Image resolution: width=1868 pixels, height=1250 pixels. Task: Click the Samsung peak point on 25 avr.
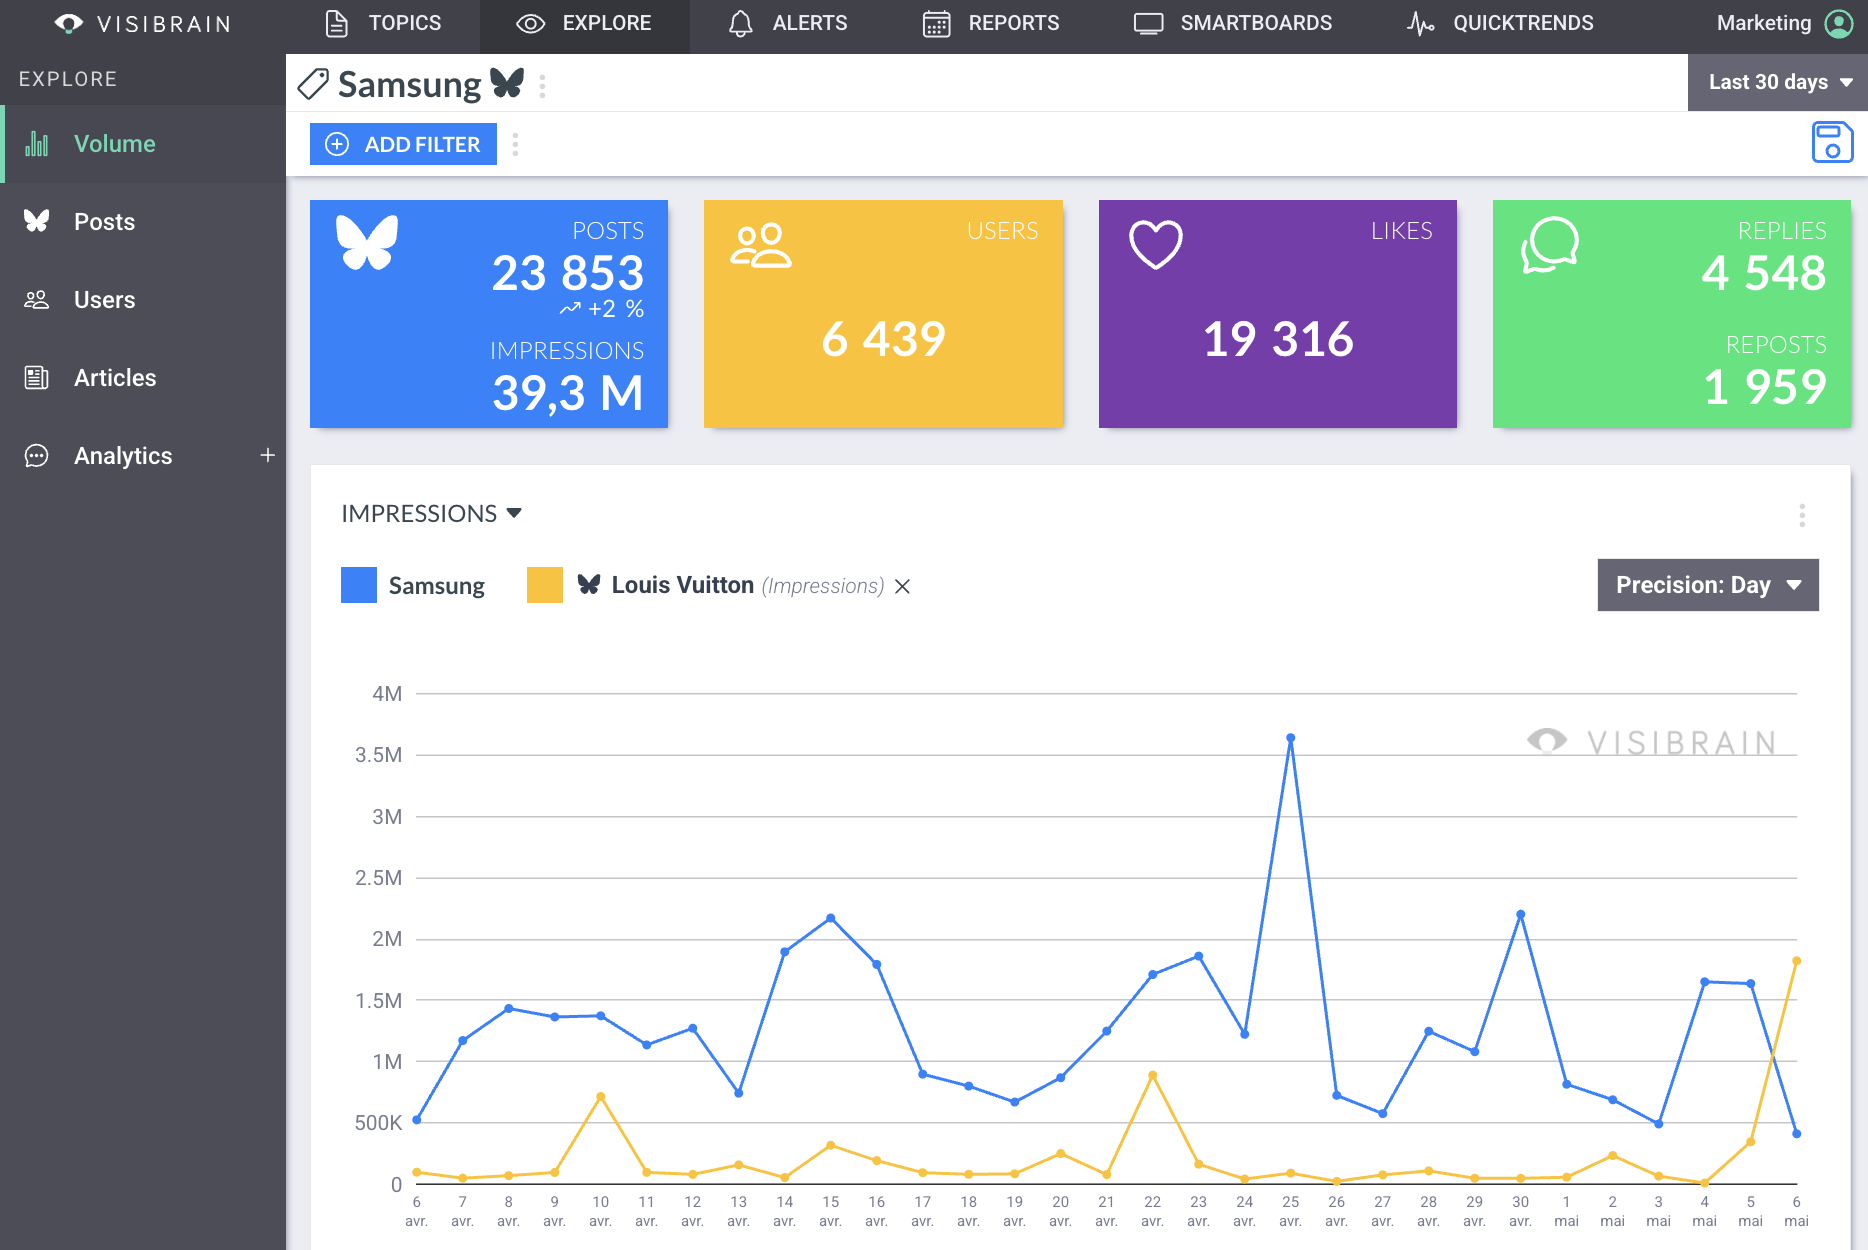pos(1291,738)
